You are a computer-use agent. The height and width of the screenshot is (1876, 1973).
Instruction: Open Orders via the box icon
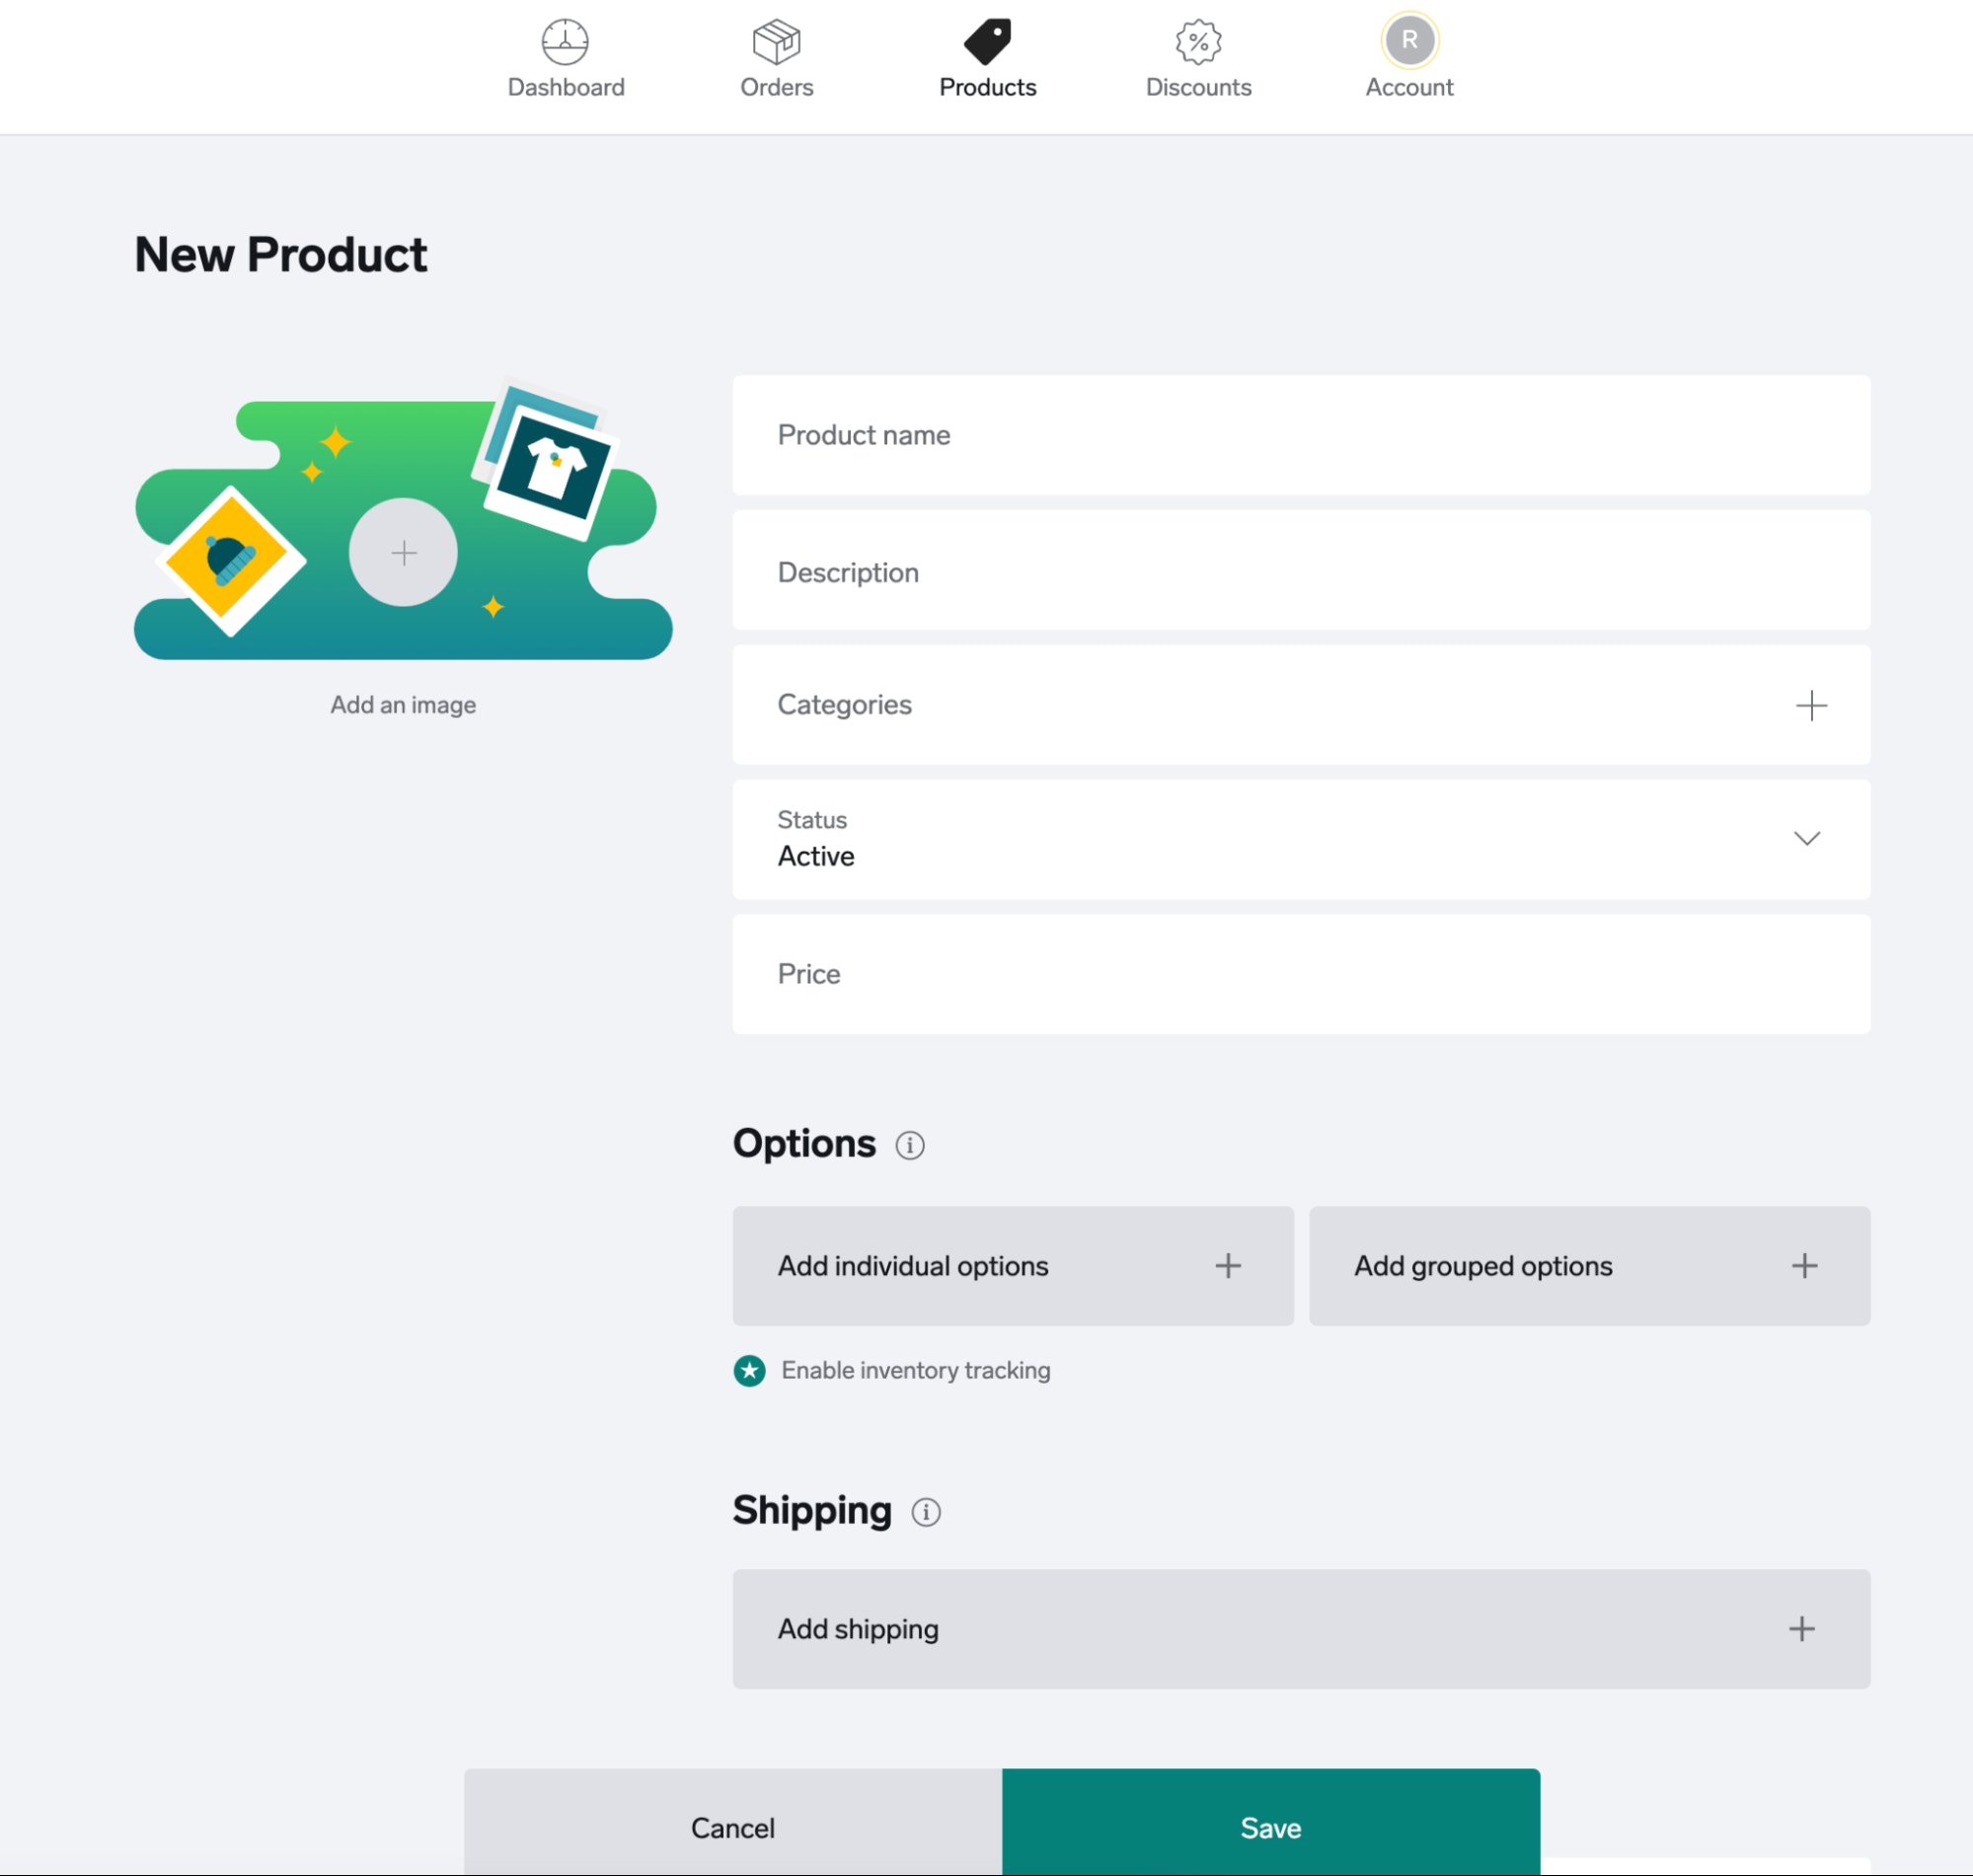[776, 41]
